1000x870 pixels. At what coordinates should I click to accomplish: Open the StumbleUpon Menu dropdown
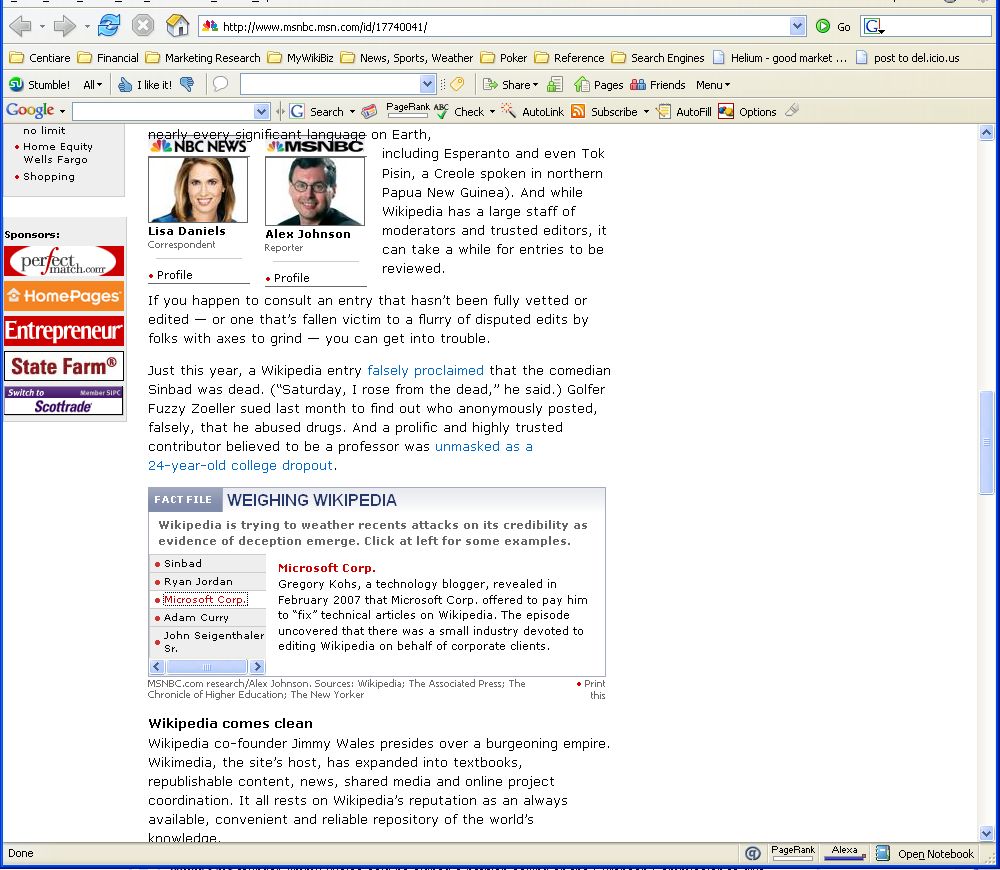point(713,85)
